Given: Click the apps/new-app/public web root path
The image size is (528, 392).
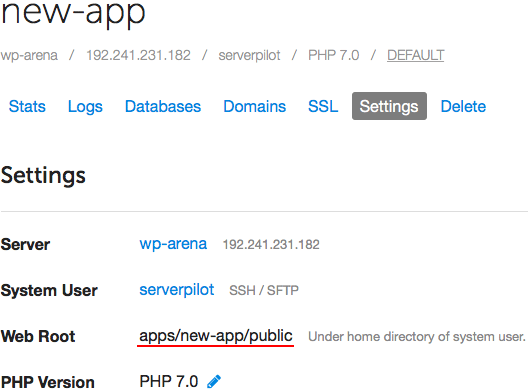Looking at the screenshot, I should pyautogui.click(x=216, y=336).
